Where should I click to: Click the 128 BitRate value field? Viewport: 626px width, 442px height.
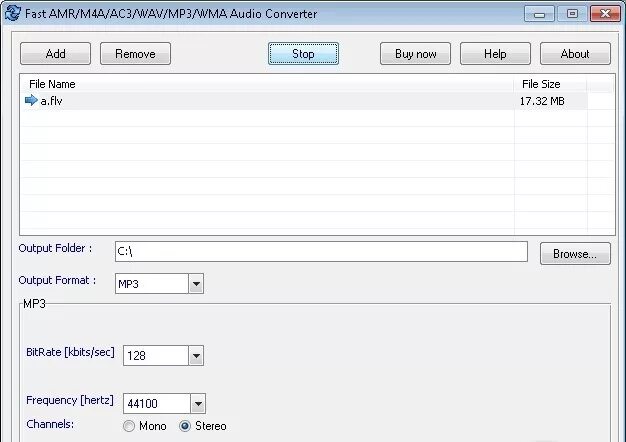pos(156,356)
